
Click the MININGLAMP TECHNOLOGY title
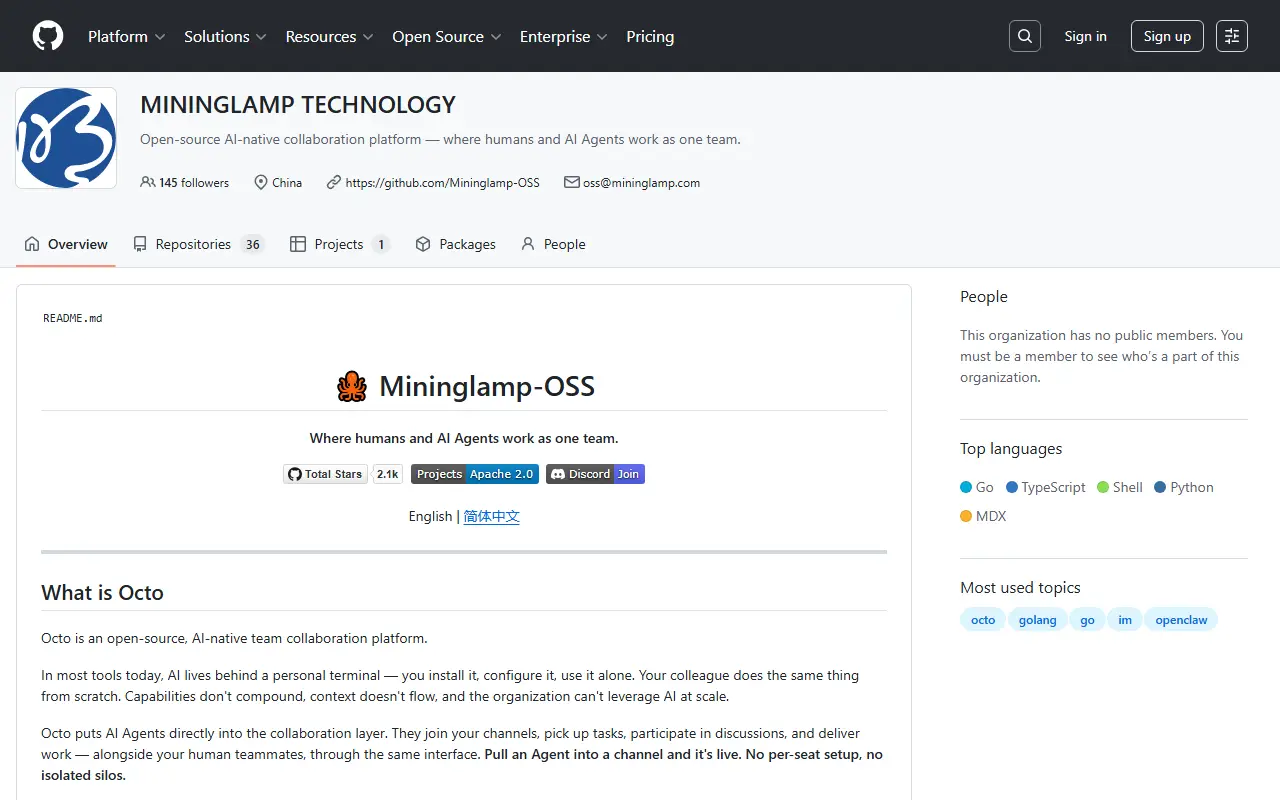[298, 104]
